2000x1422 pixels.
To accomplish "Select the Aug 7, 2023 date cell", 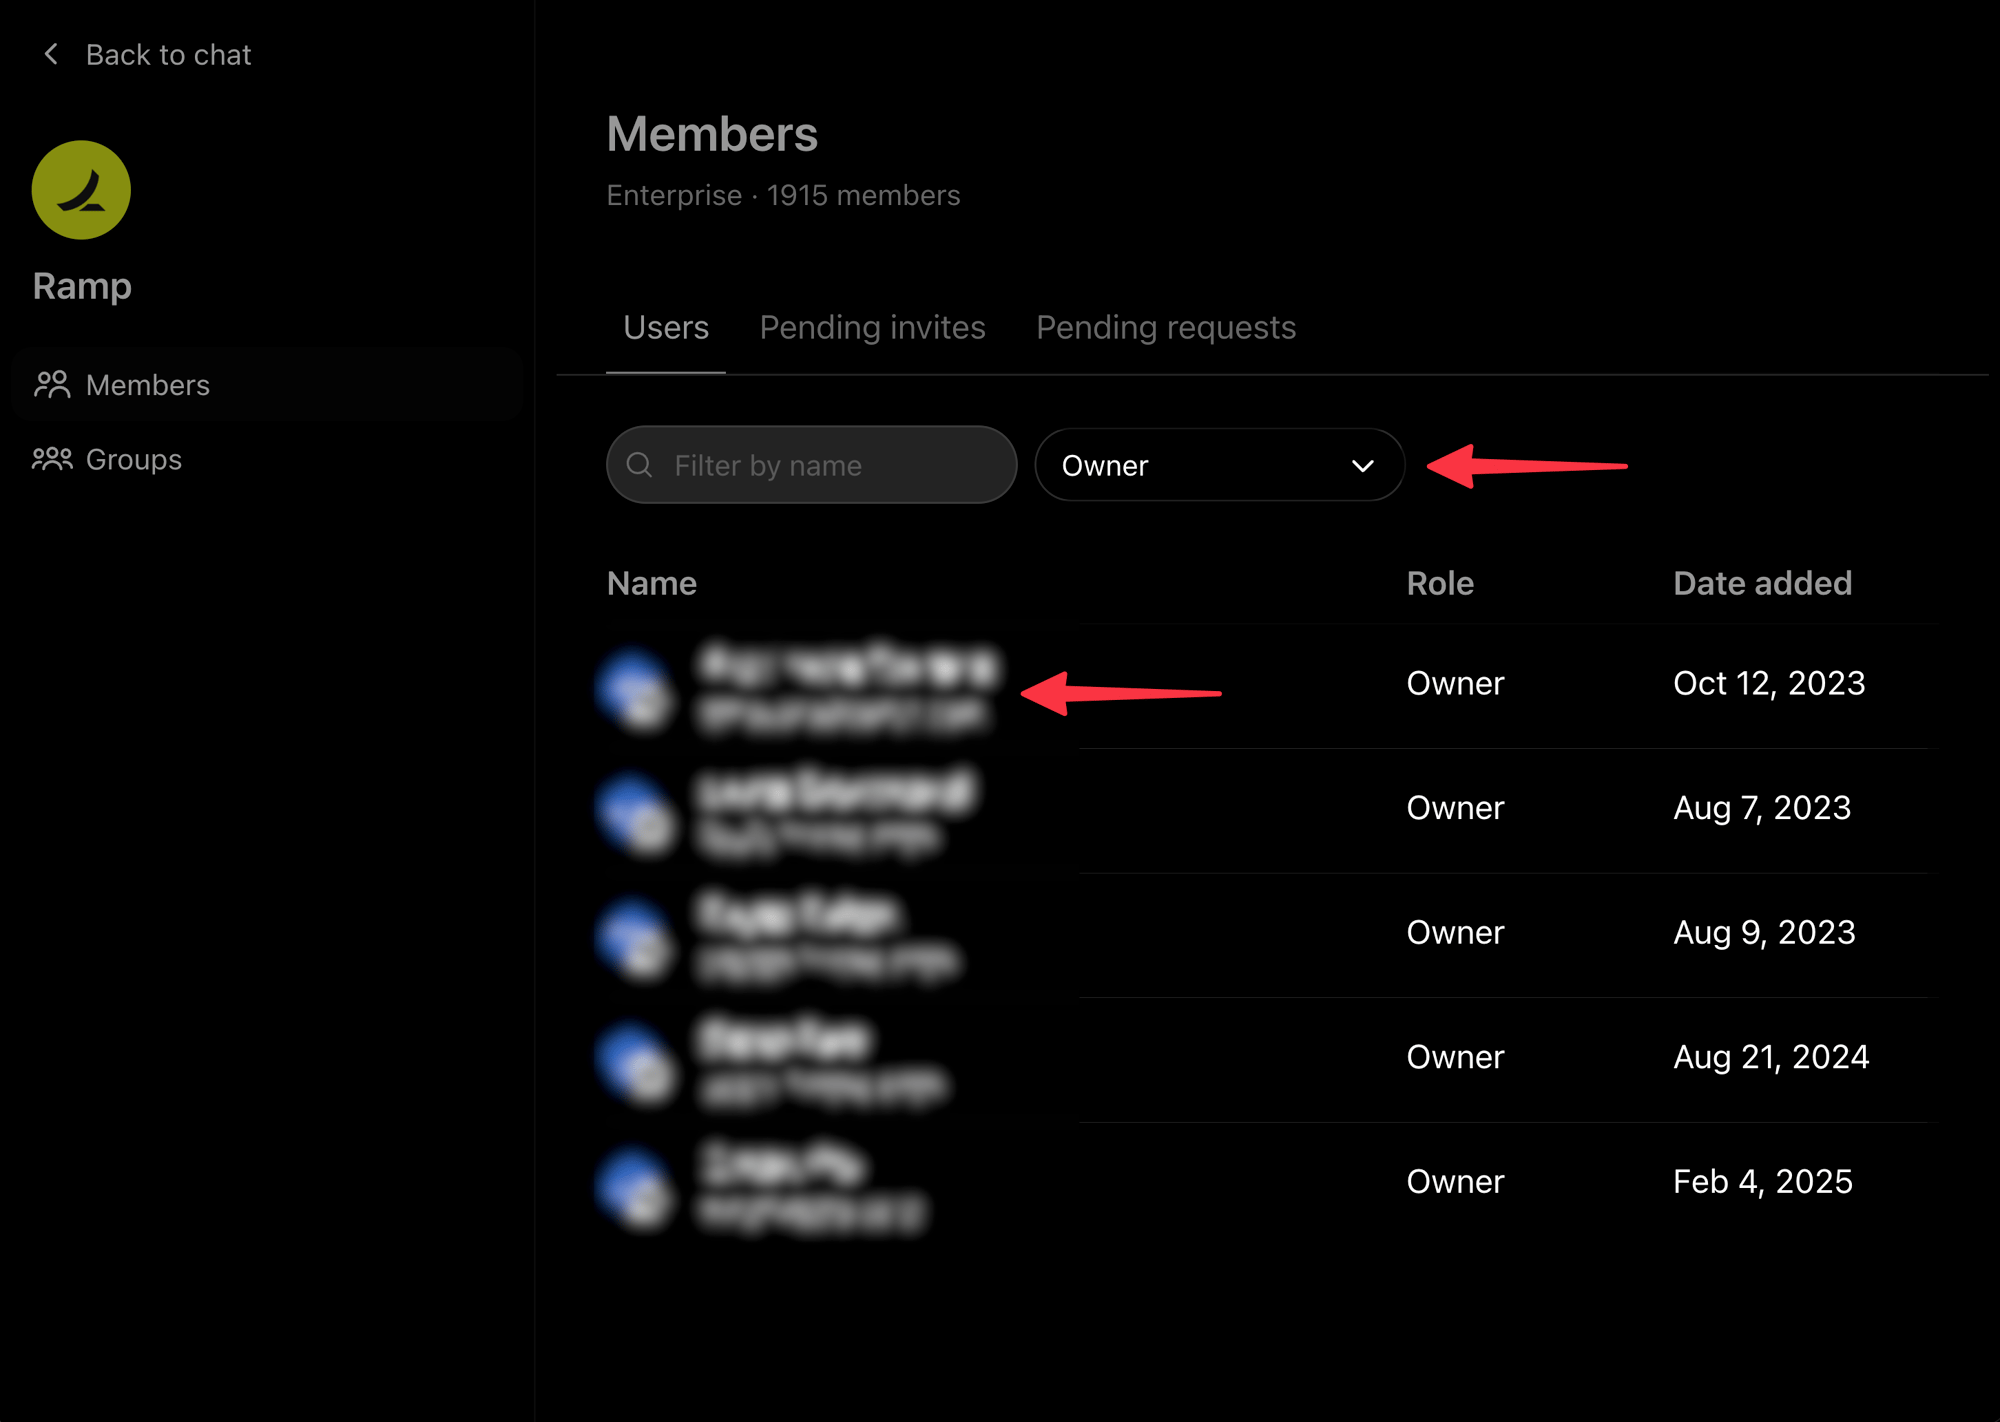I will pyautogui.click(x=1762, y=808).
